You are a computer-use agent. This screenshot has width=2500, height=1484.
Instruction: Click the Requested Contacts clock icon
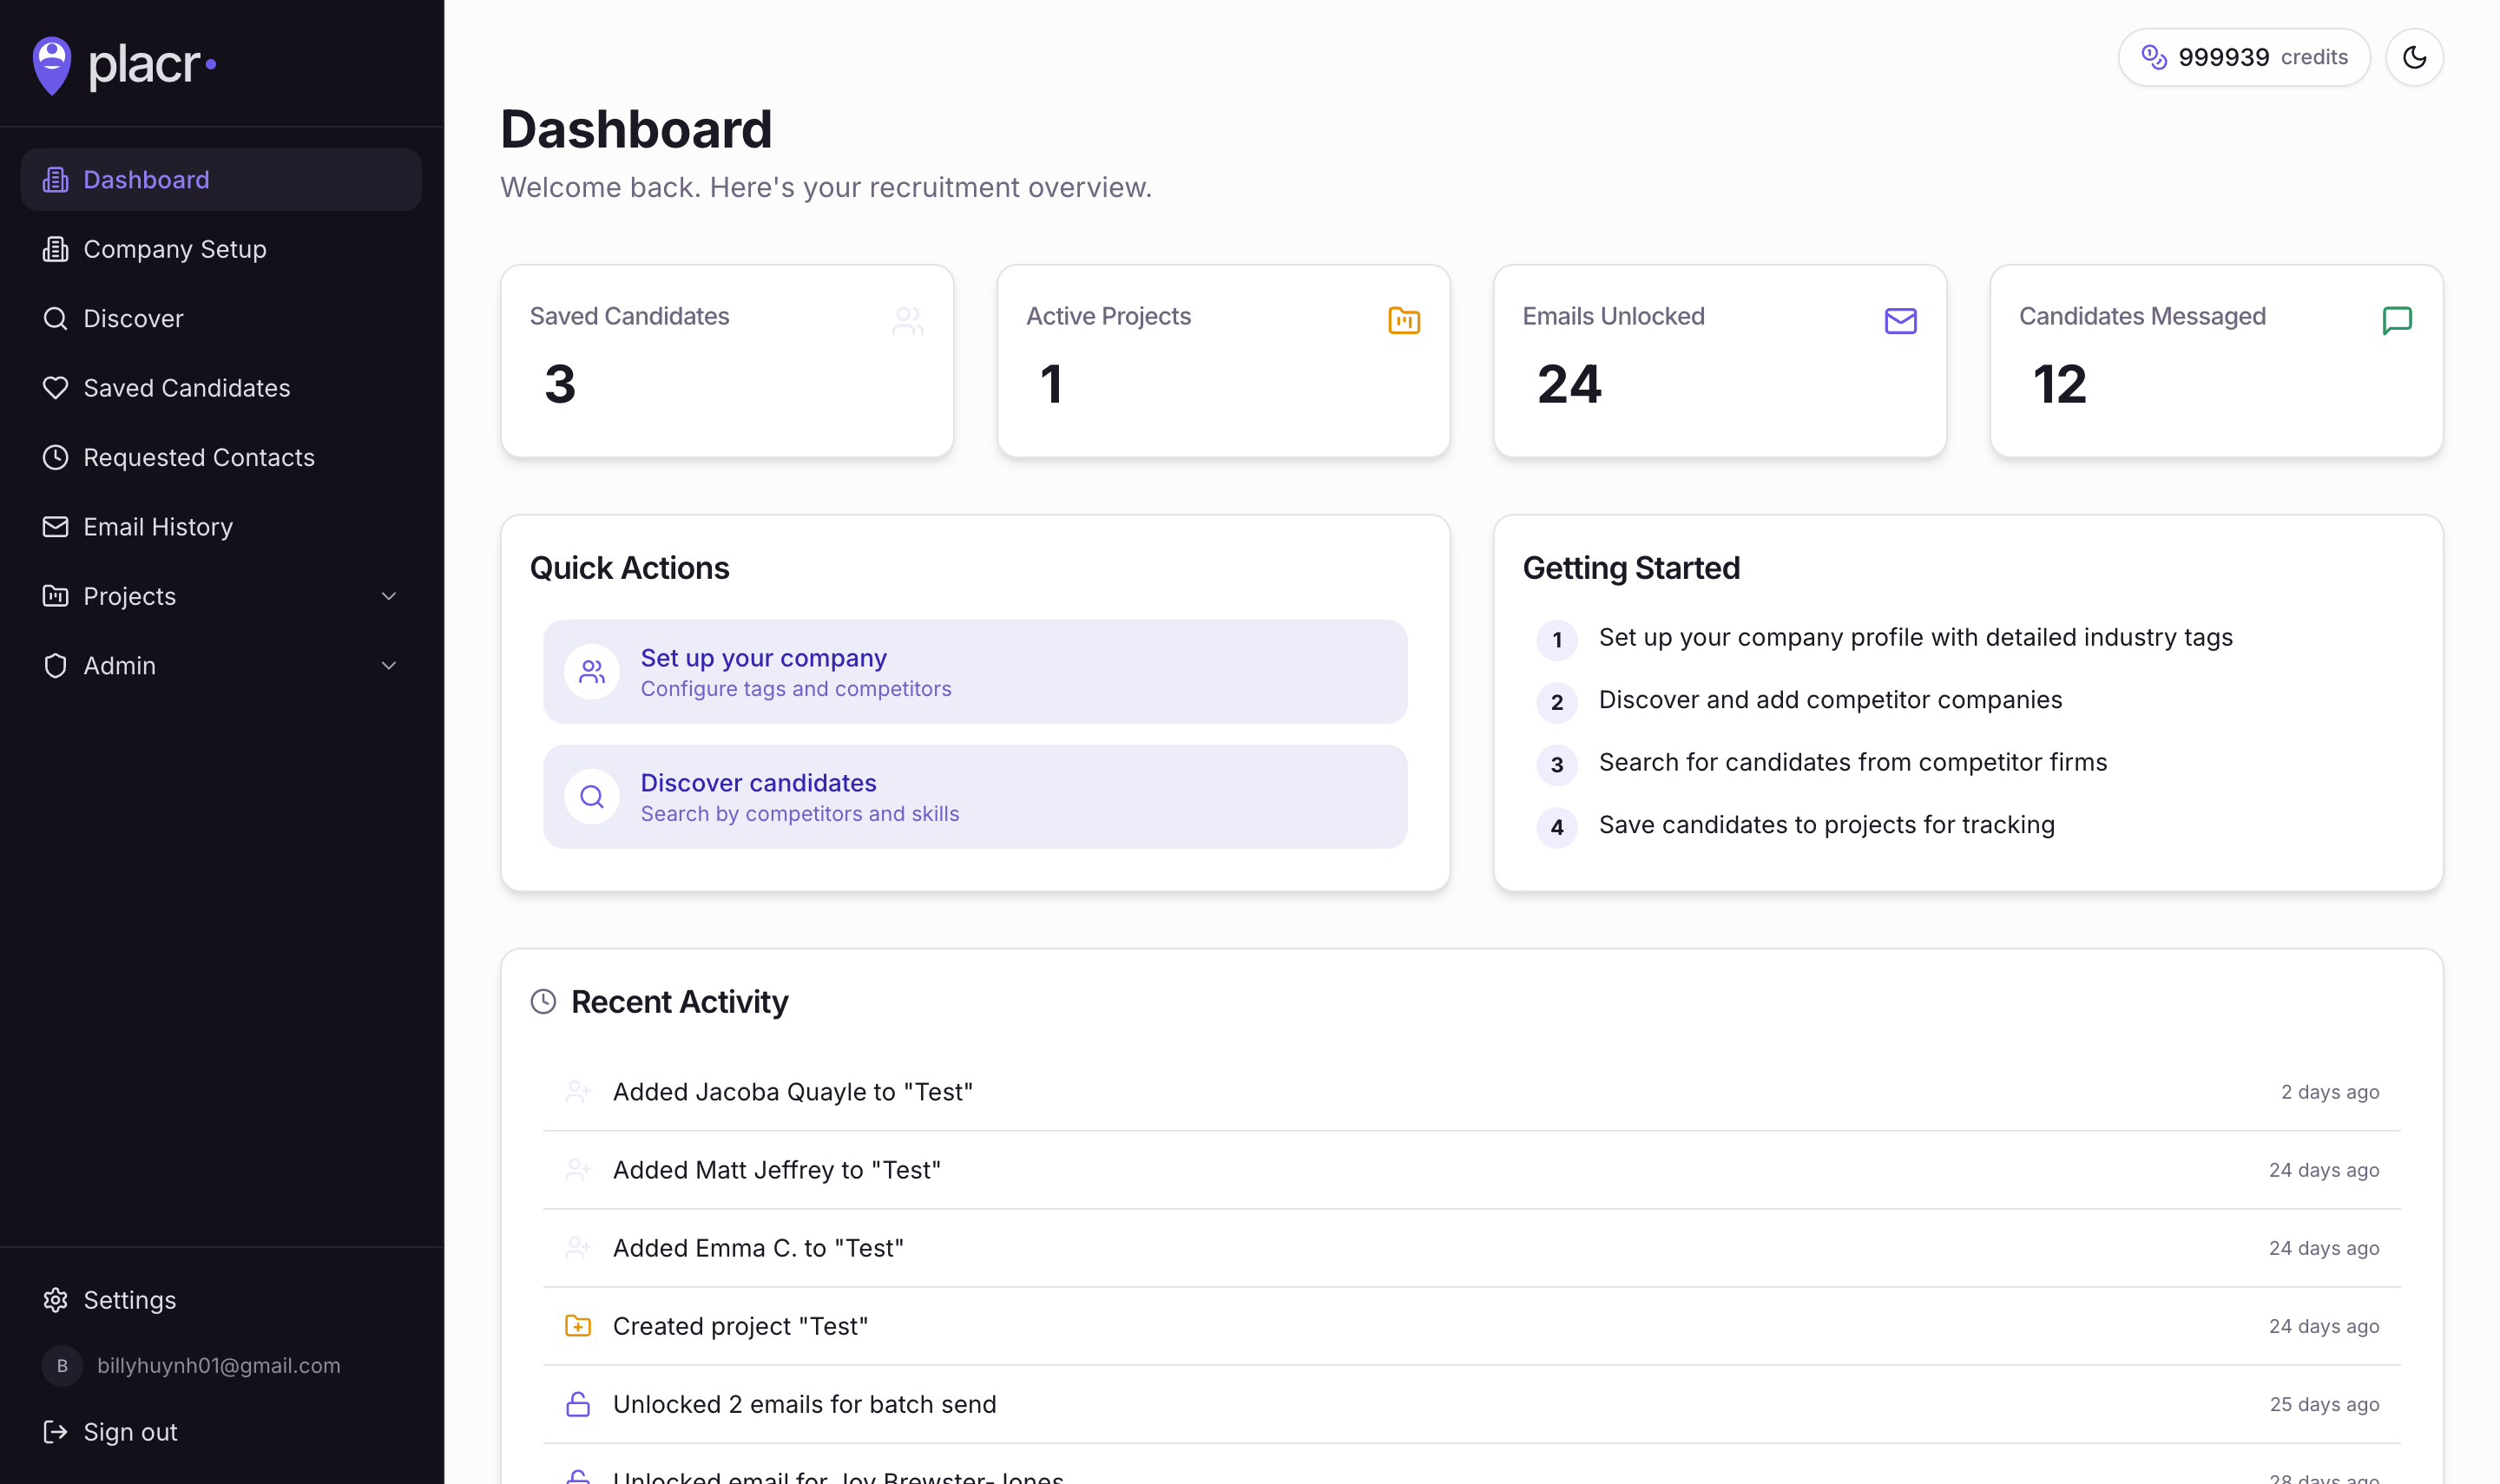55,457
